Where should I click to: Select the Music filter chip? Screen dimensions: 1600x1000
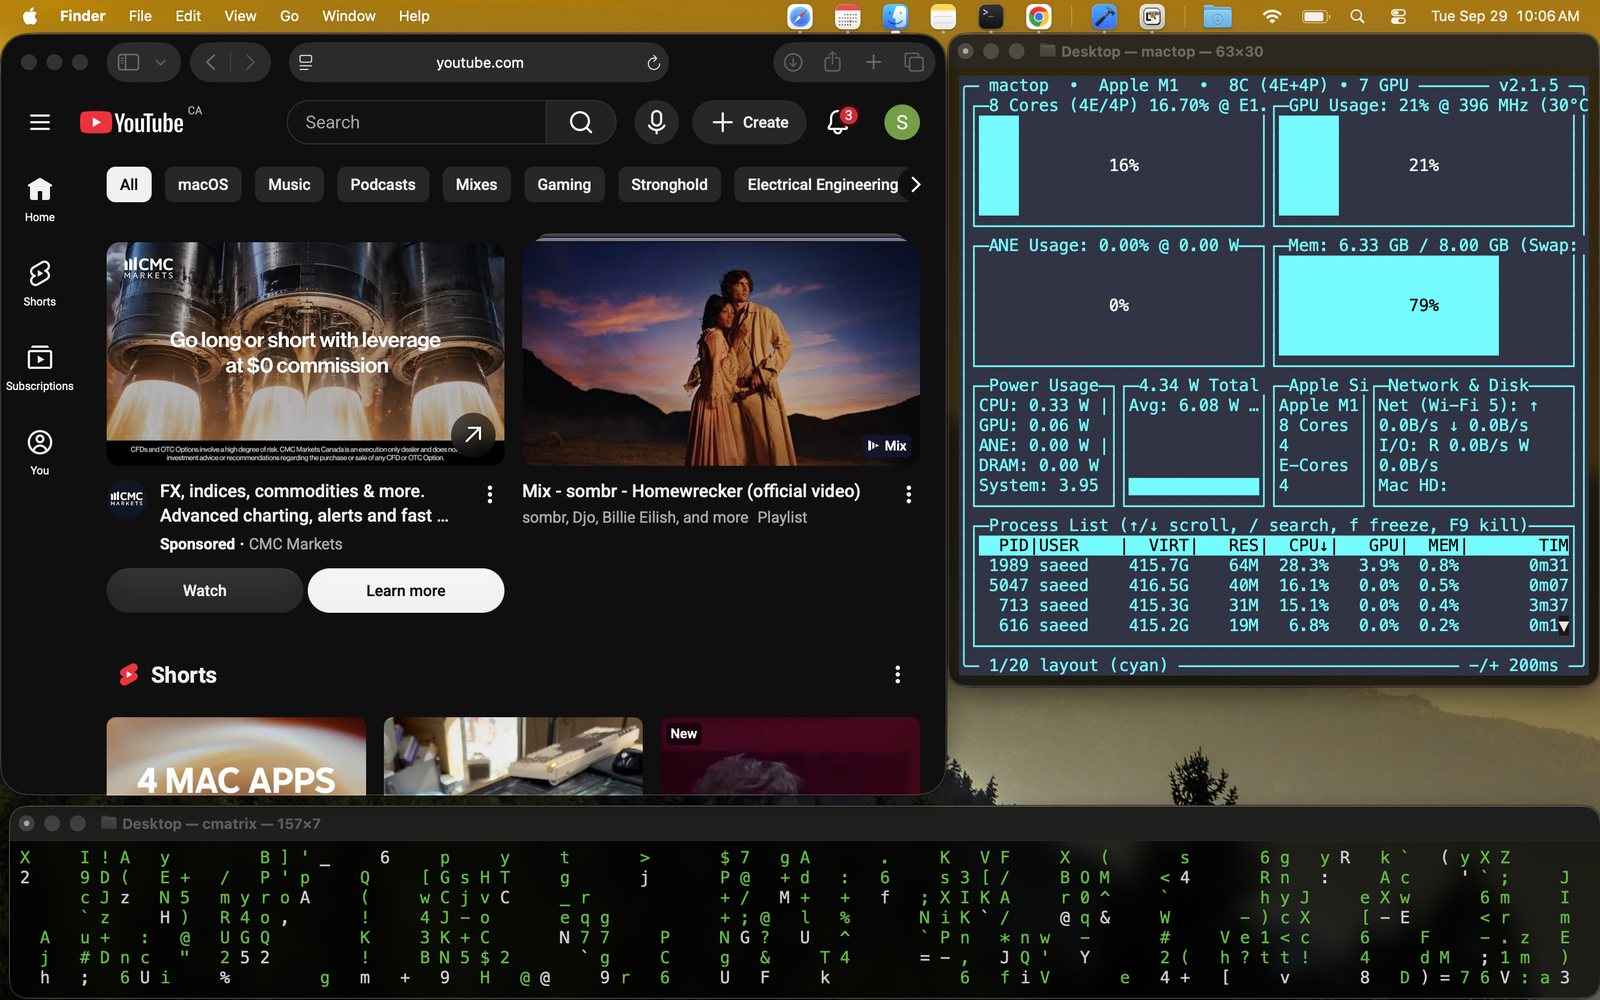(x=289, y=184)
